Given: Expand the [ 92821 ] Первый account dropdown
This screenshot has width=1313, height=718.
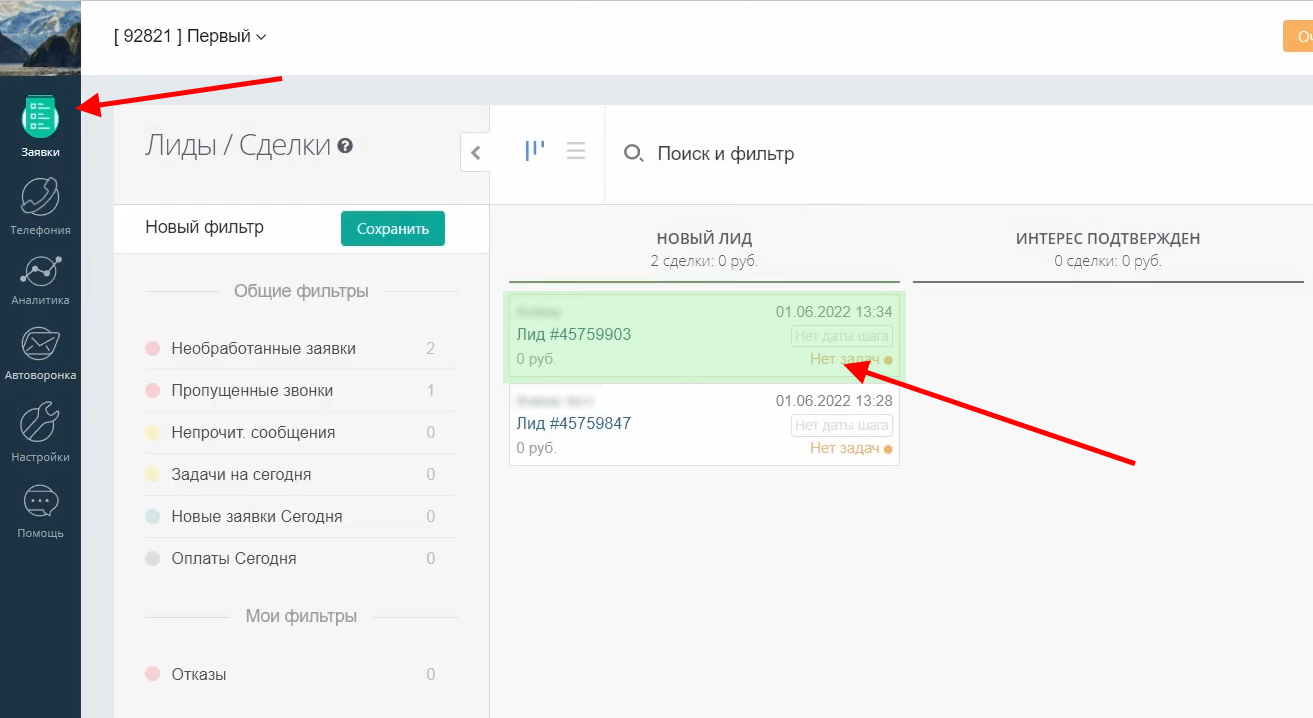Looking at the screenshot, I should pos(190,37).
